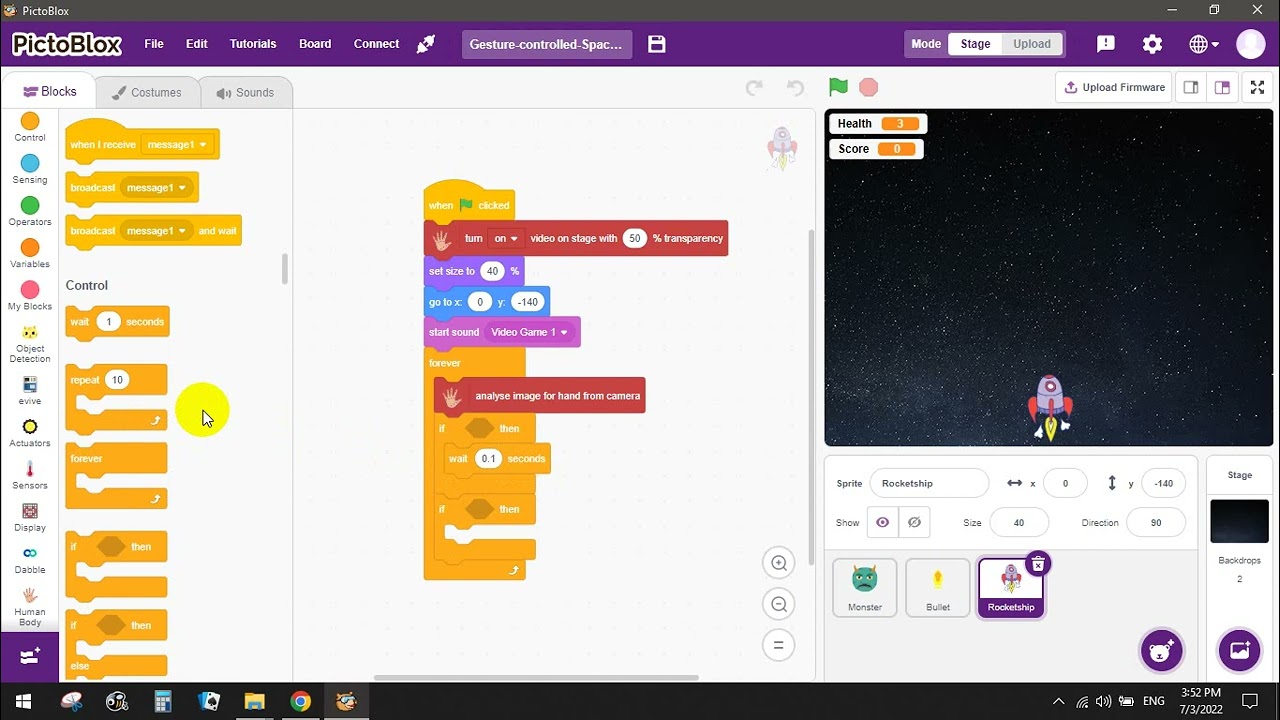Open the Connect menu
Screen dimensions: 1280x720
pyautogui.click(x=376, y=44)
